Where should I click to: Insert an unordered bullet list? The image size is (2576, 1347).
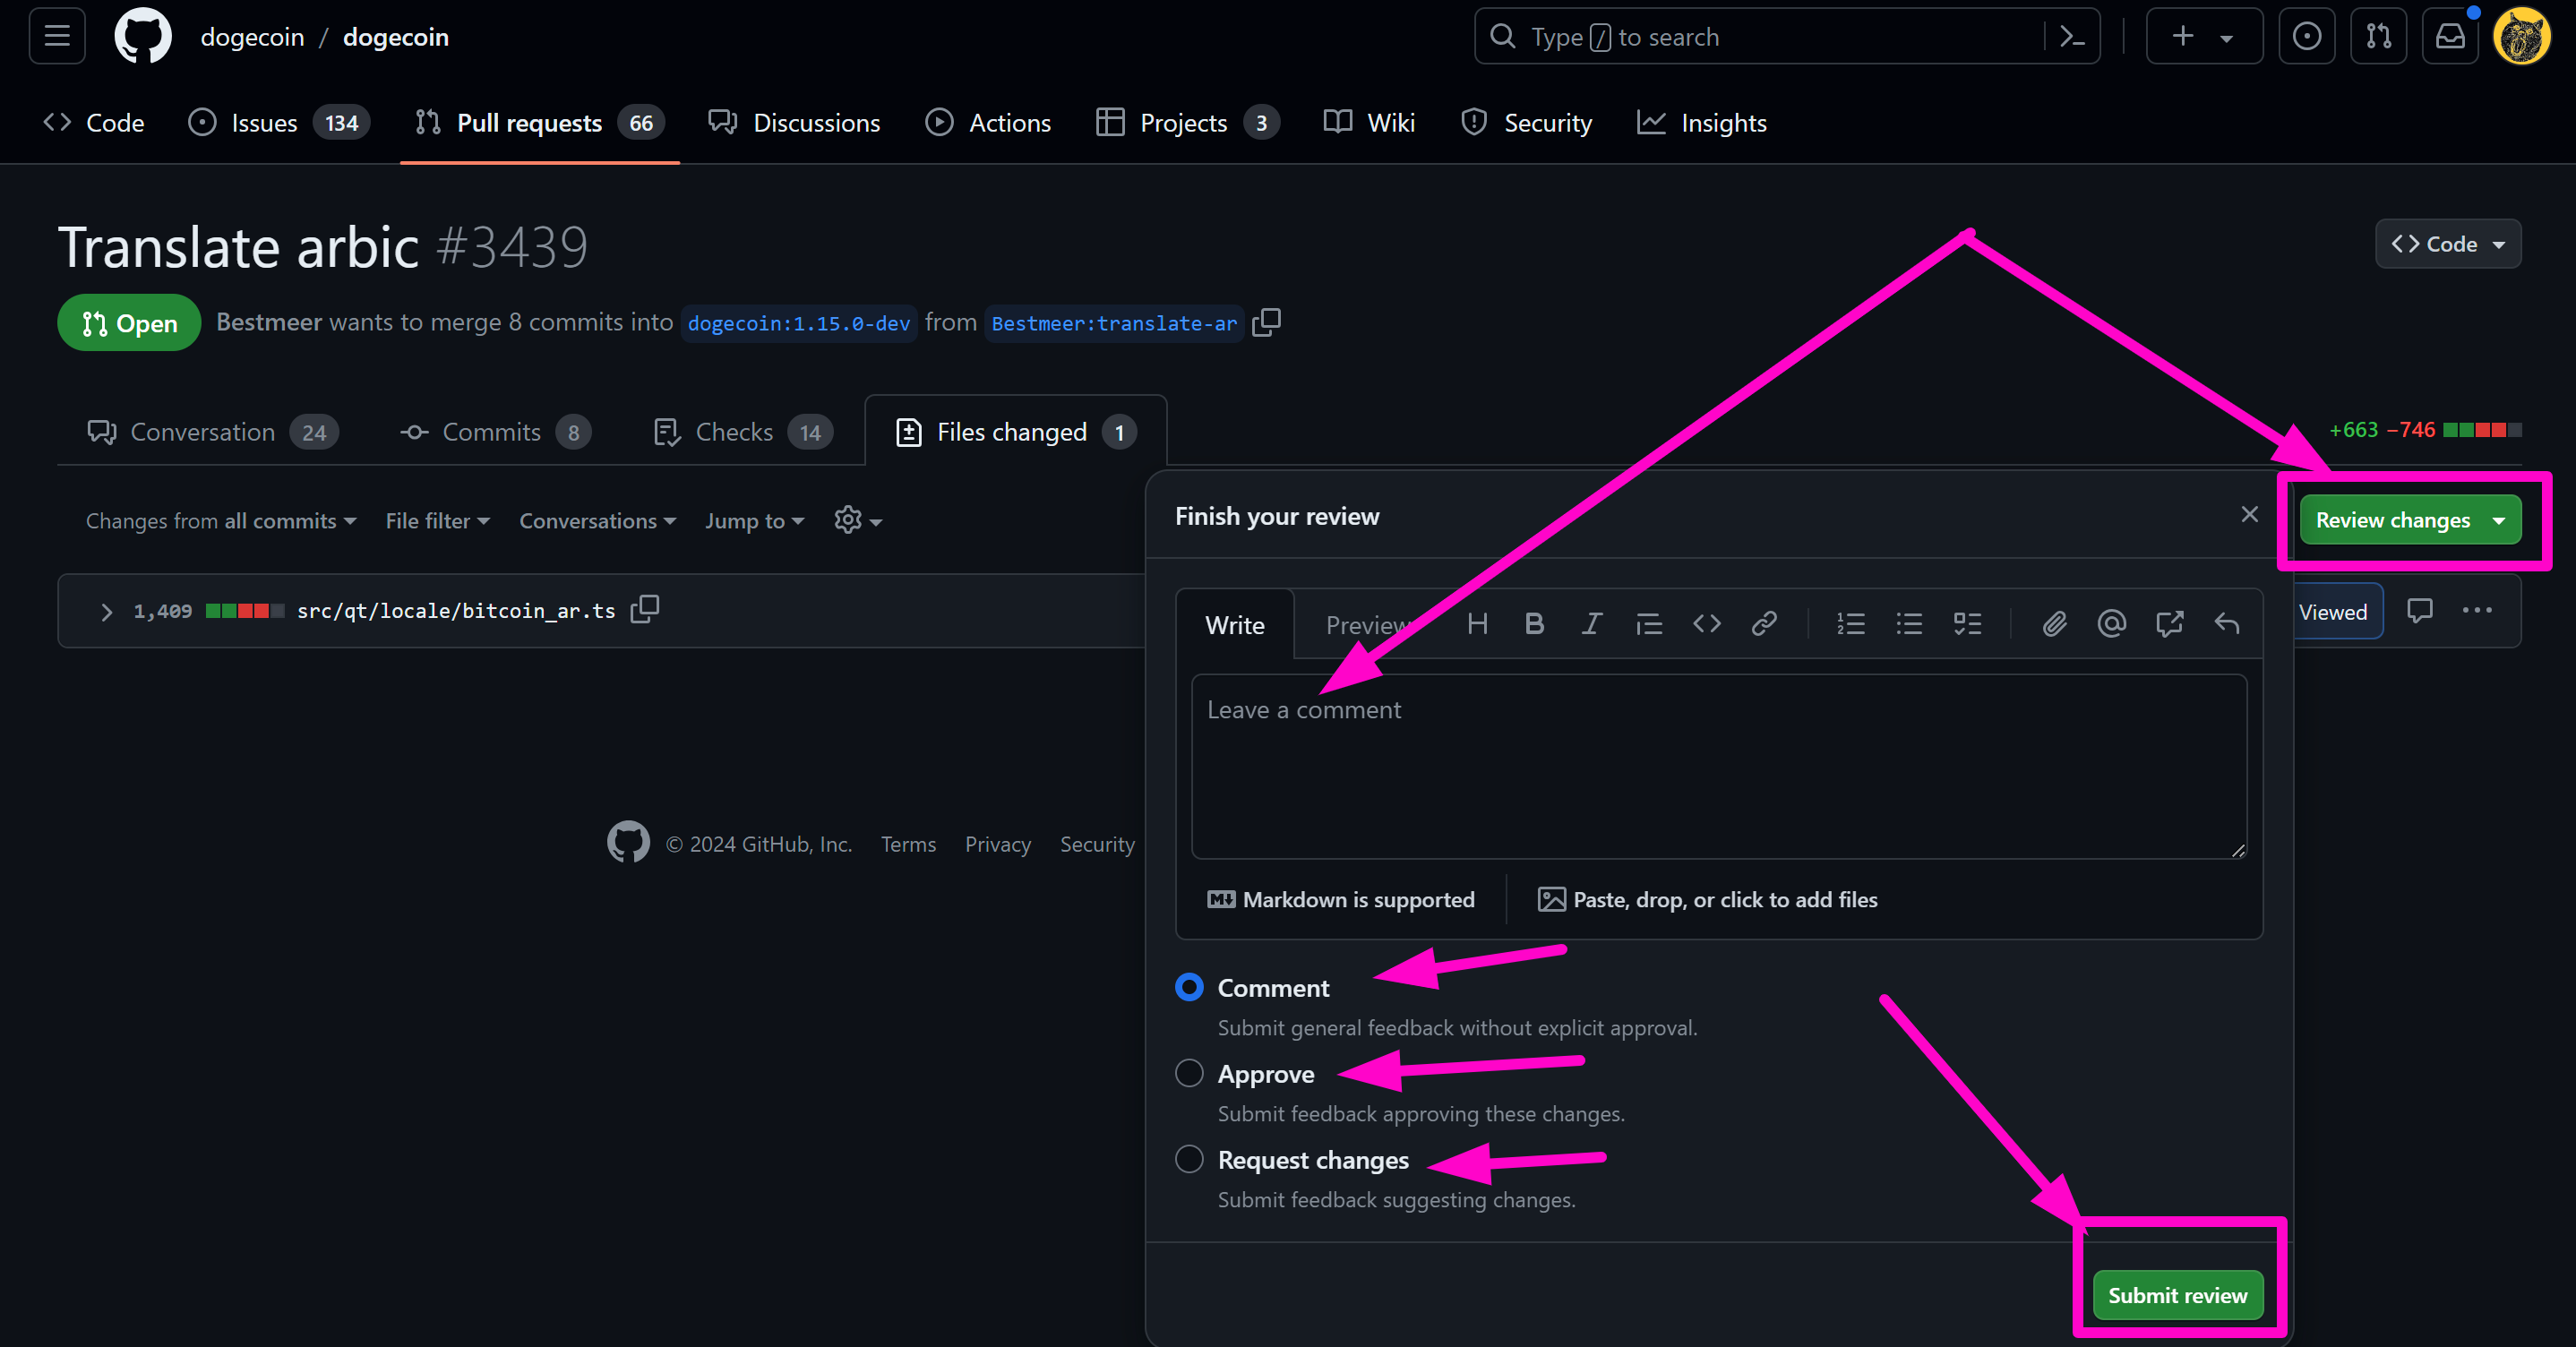tap(1909, 624)
